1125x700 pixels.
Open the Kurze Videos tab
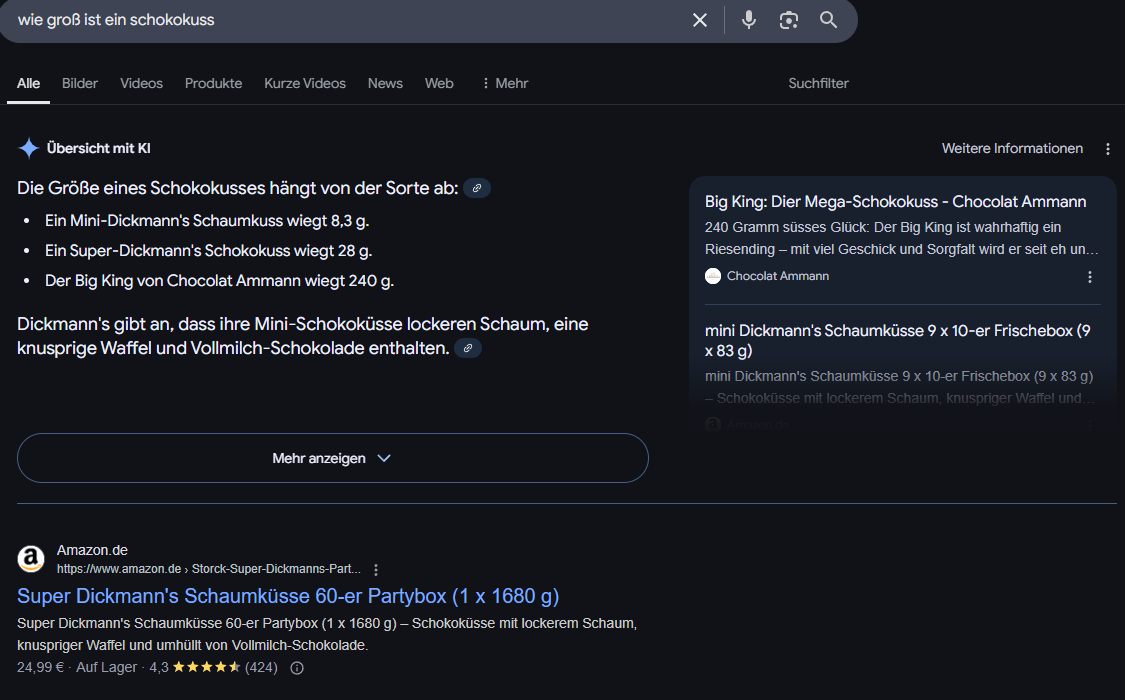click(x=305, y=83)
